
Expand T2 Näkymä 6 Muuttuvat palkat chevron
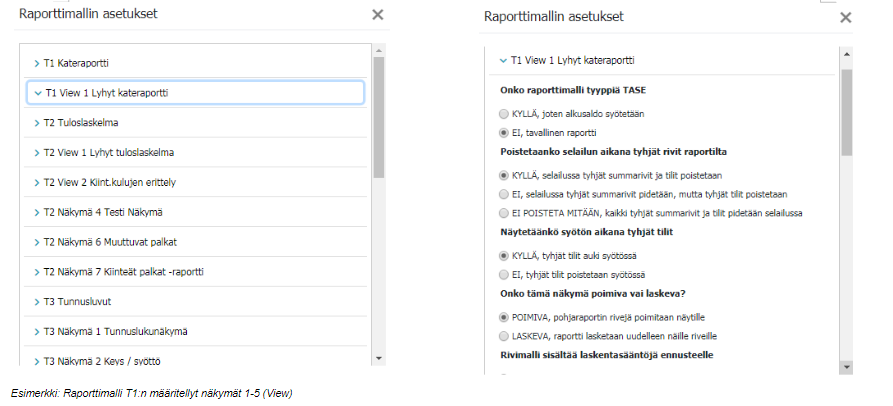(37, 242)
